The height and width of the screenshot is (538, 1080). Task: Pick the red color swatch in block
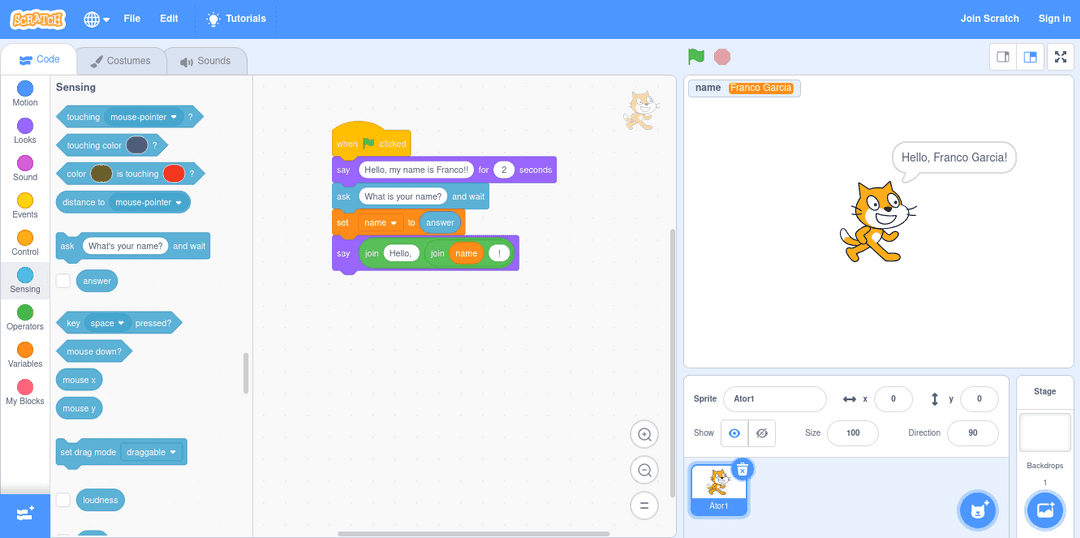click(174, 174)
